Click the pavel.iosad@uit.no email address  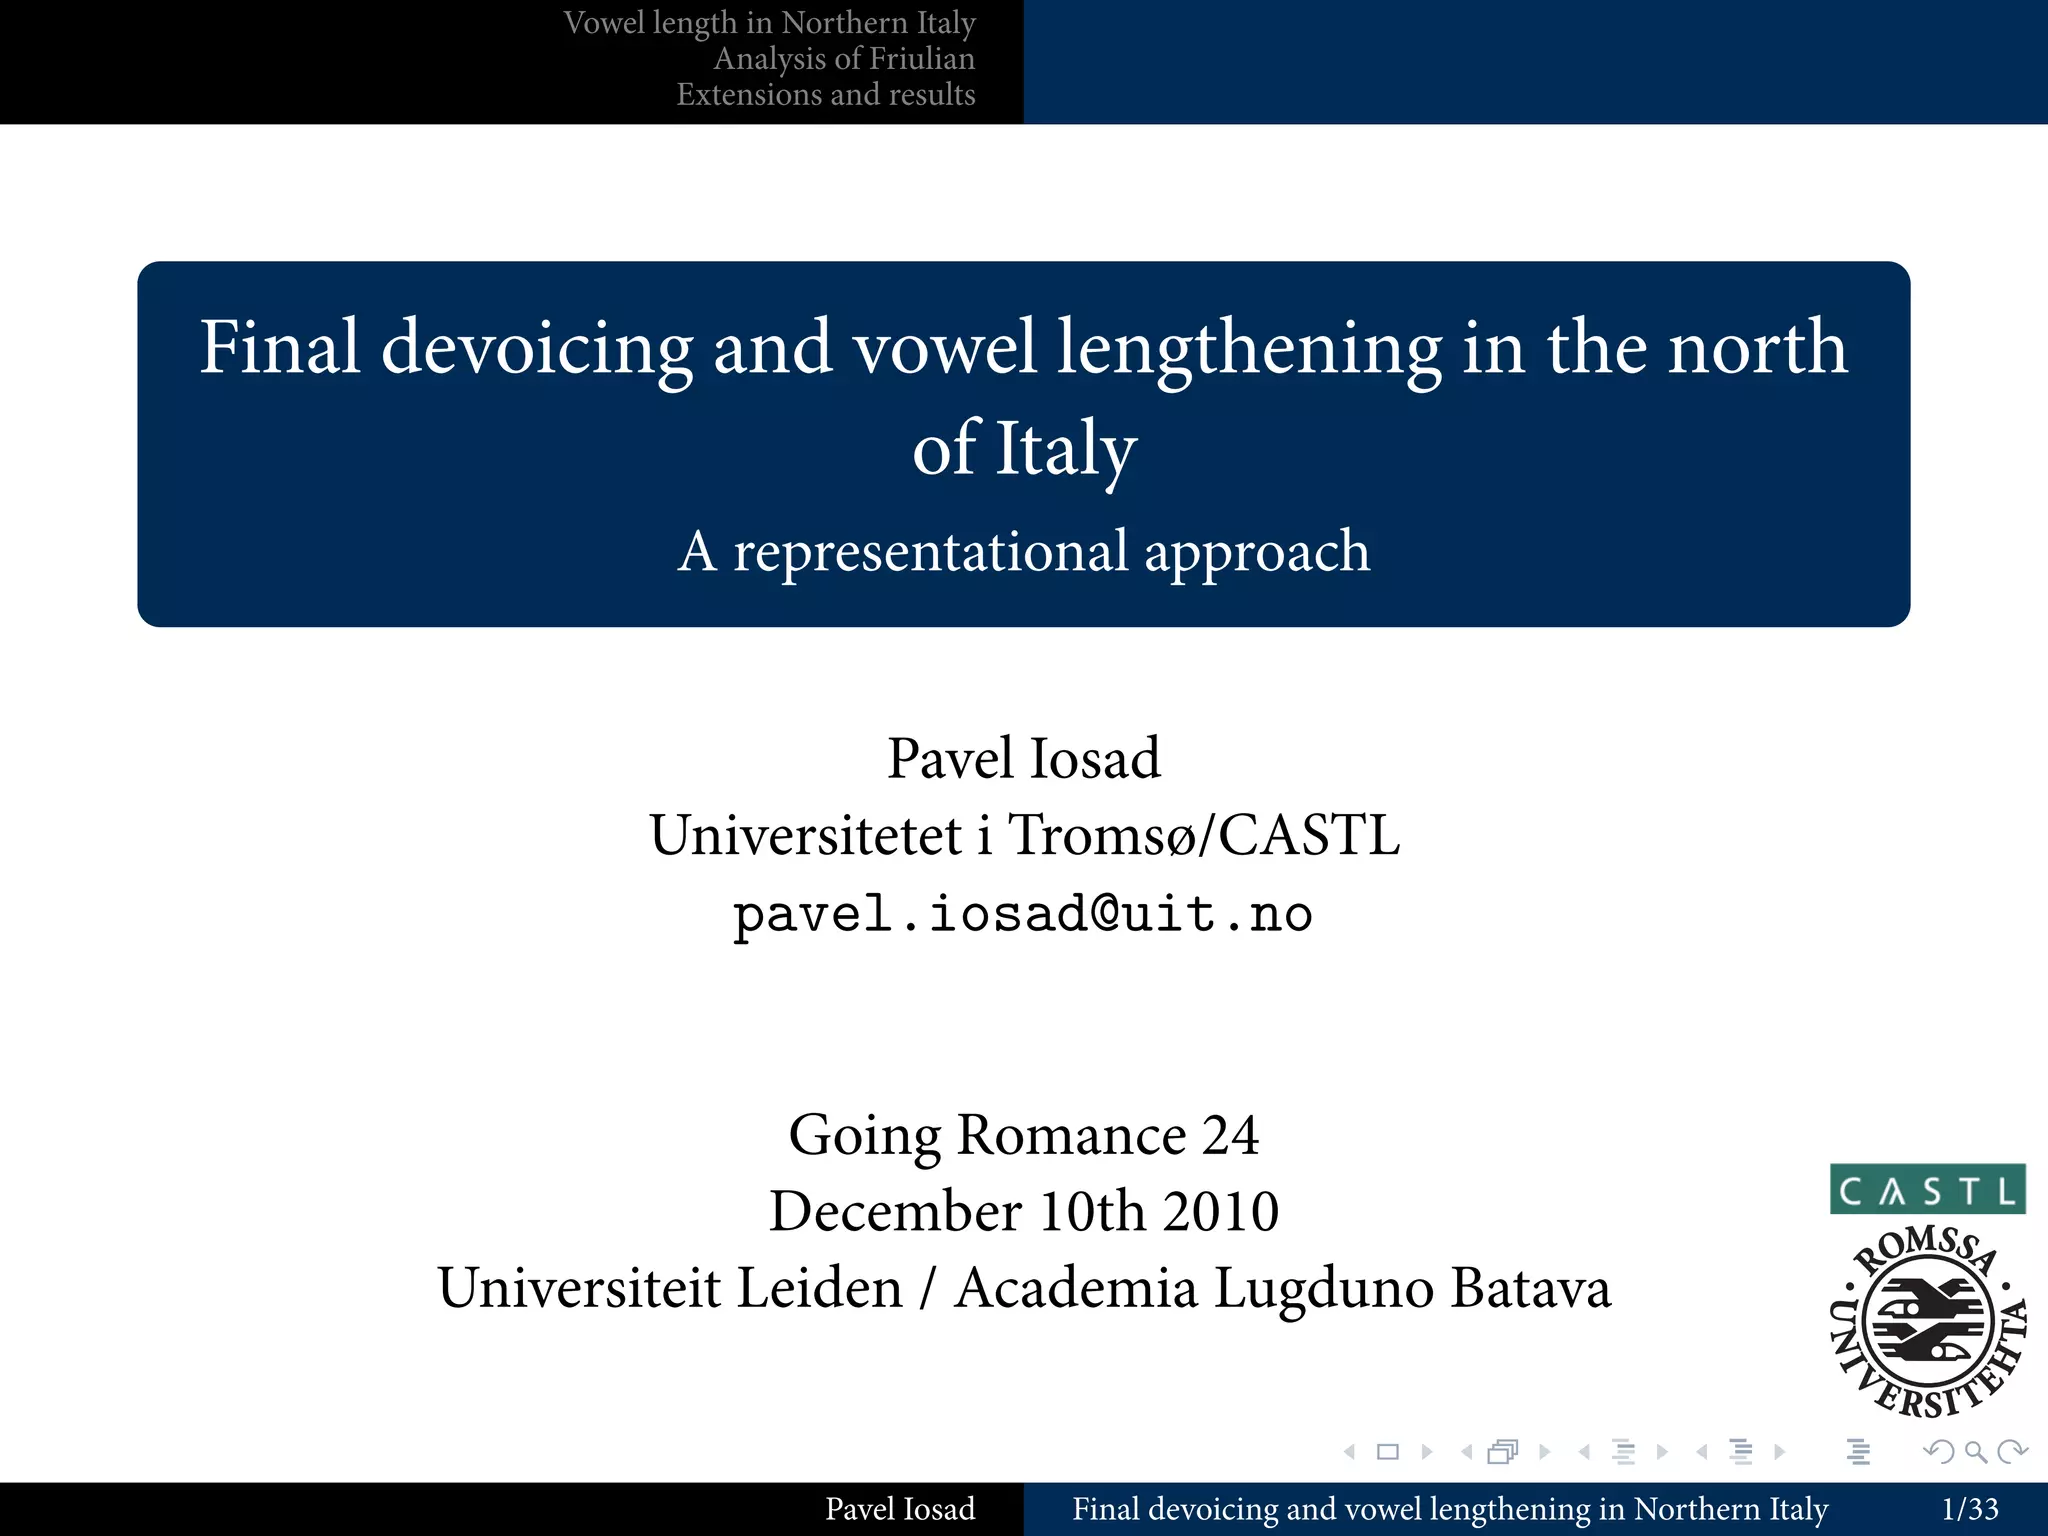[1022, 914]
